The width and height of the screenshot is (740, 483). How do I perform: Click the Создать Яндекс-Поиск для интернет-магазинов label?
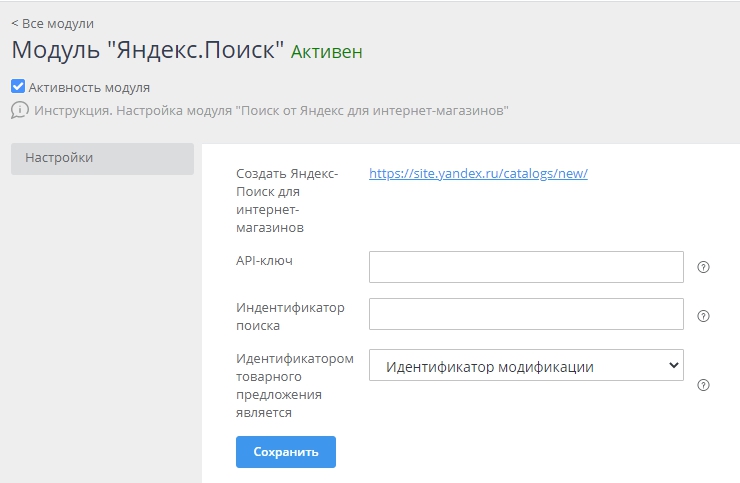[287, 200]
